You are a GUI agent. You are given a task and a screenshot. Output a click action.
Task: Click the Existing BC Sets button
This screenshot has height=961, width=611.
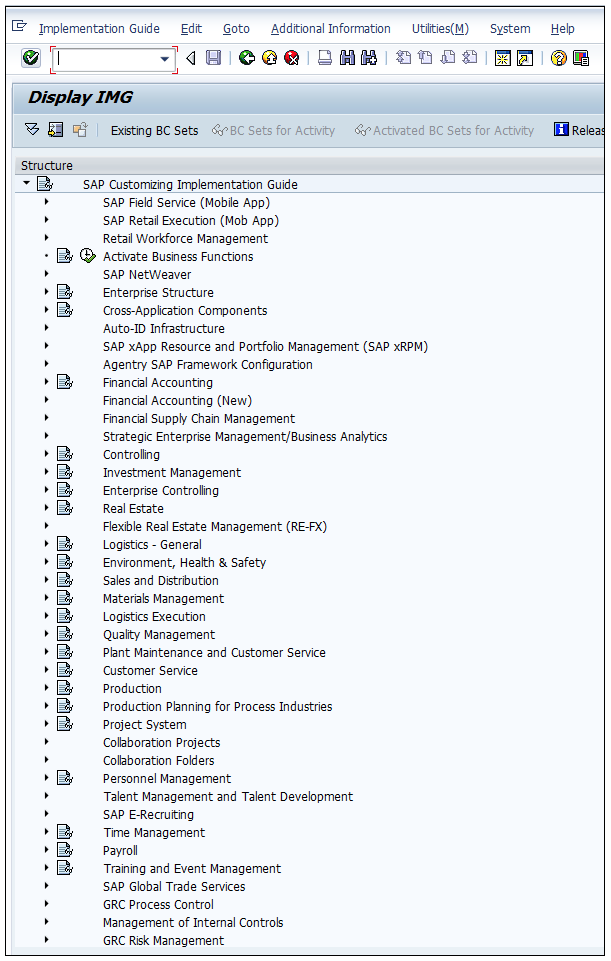pyautogui.click(x=154, y=131)
